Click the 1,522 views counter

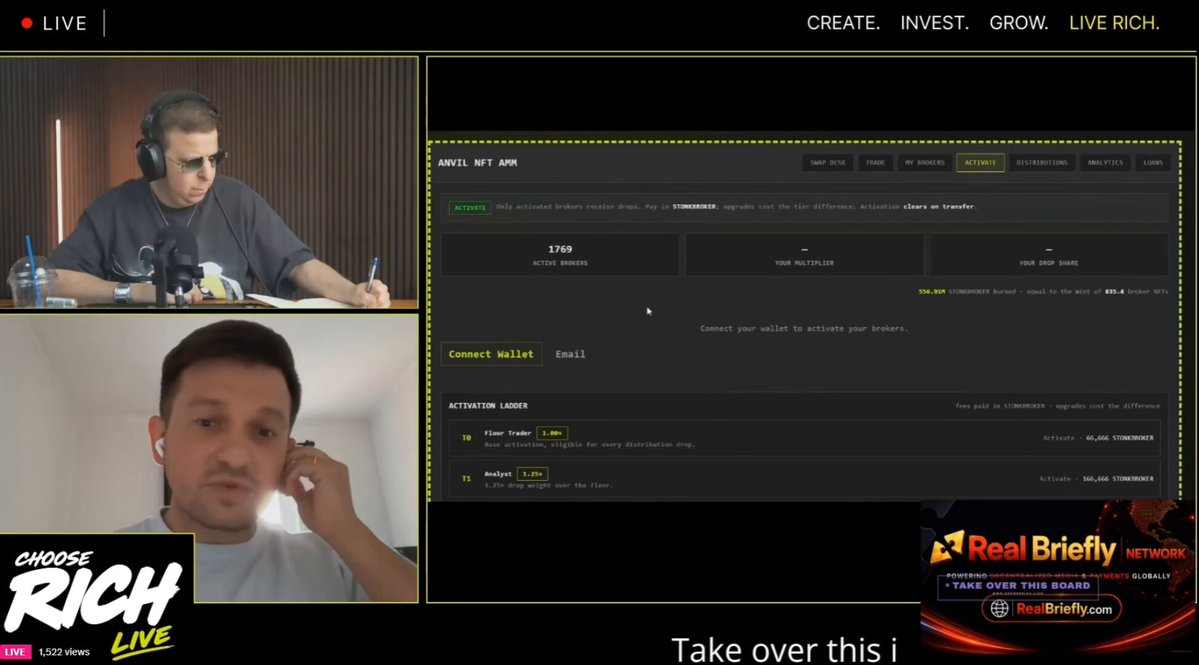point(64,652)
